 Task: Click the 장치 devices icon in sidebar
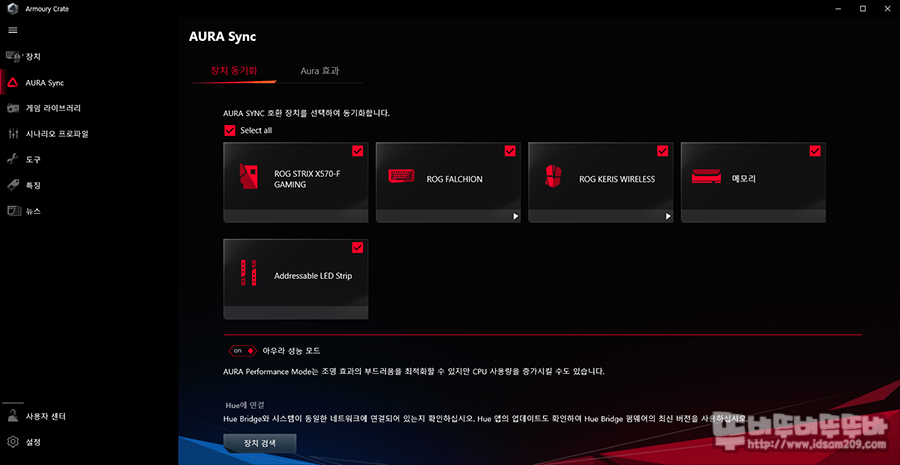coord(13,56)
